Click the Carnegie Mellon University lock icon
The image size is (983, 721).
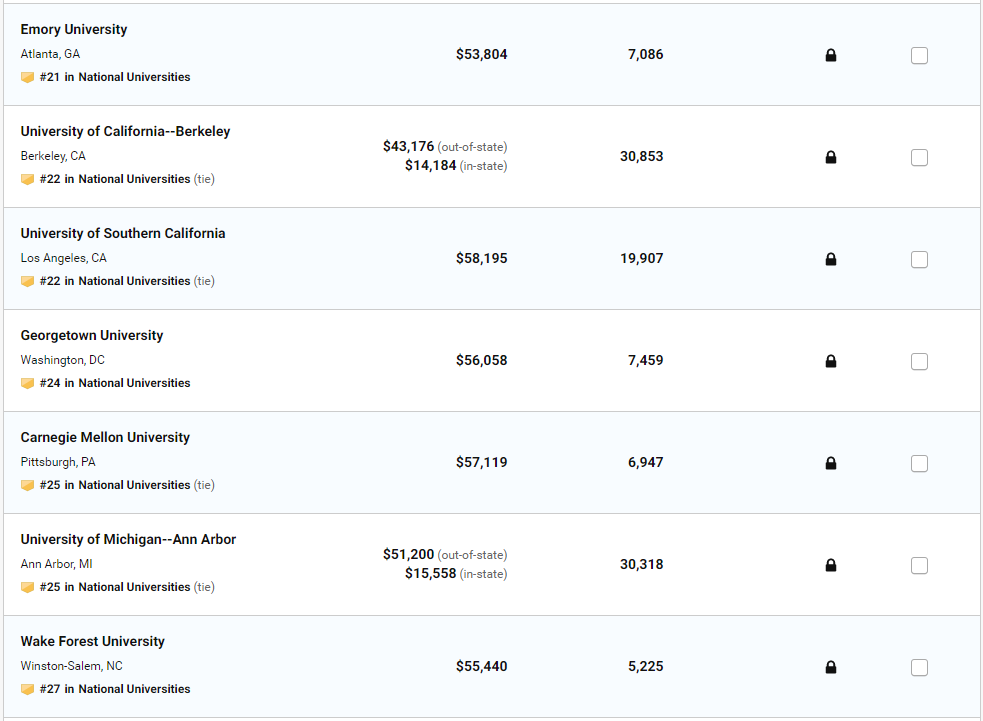click(830, 464)
